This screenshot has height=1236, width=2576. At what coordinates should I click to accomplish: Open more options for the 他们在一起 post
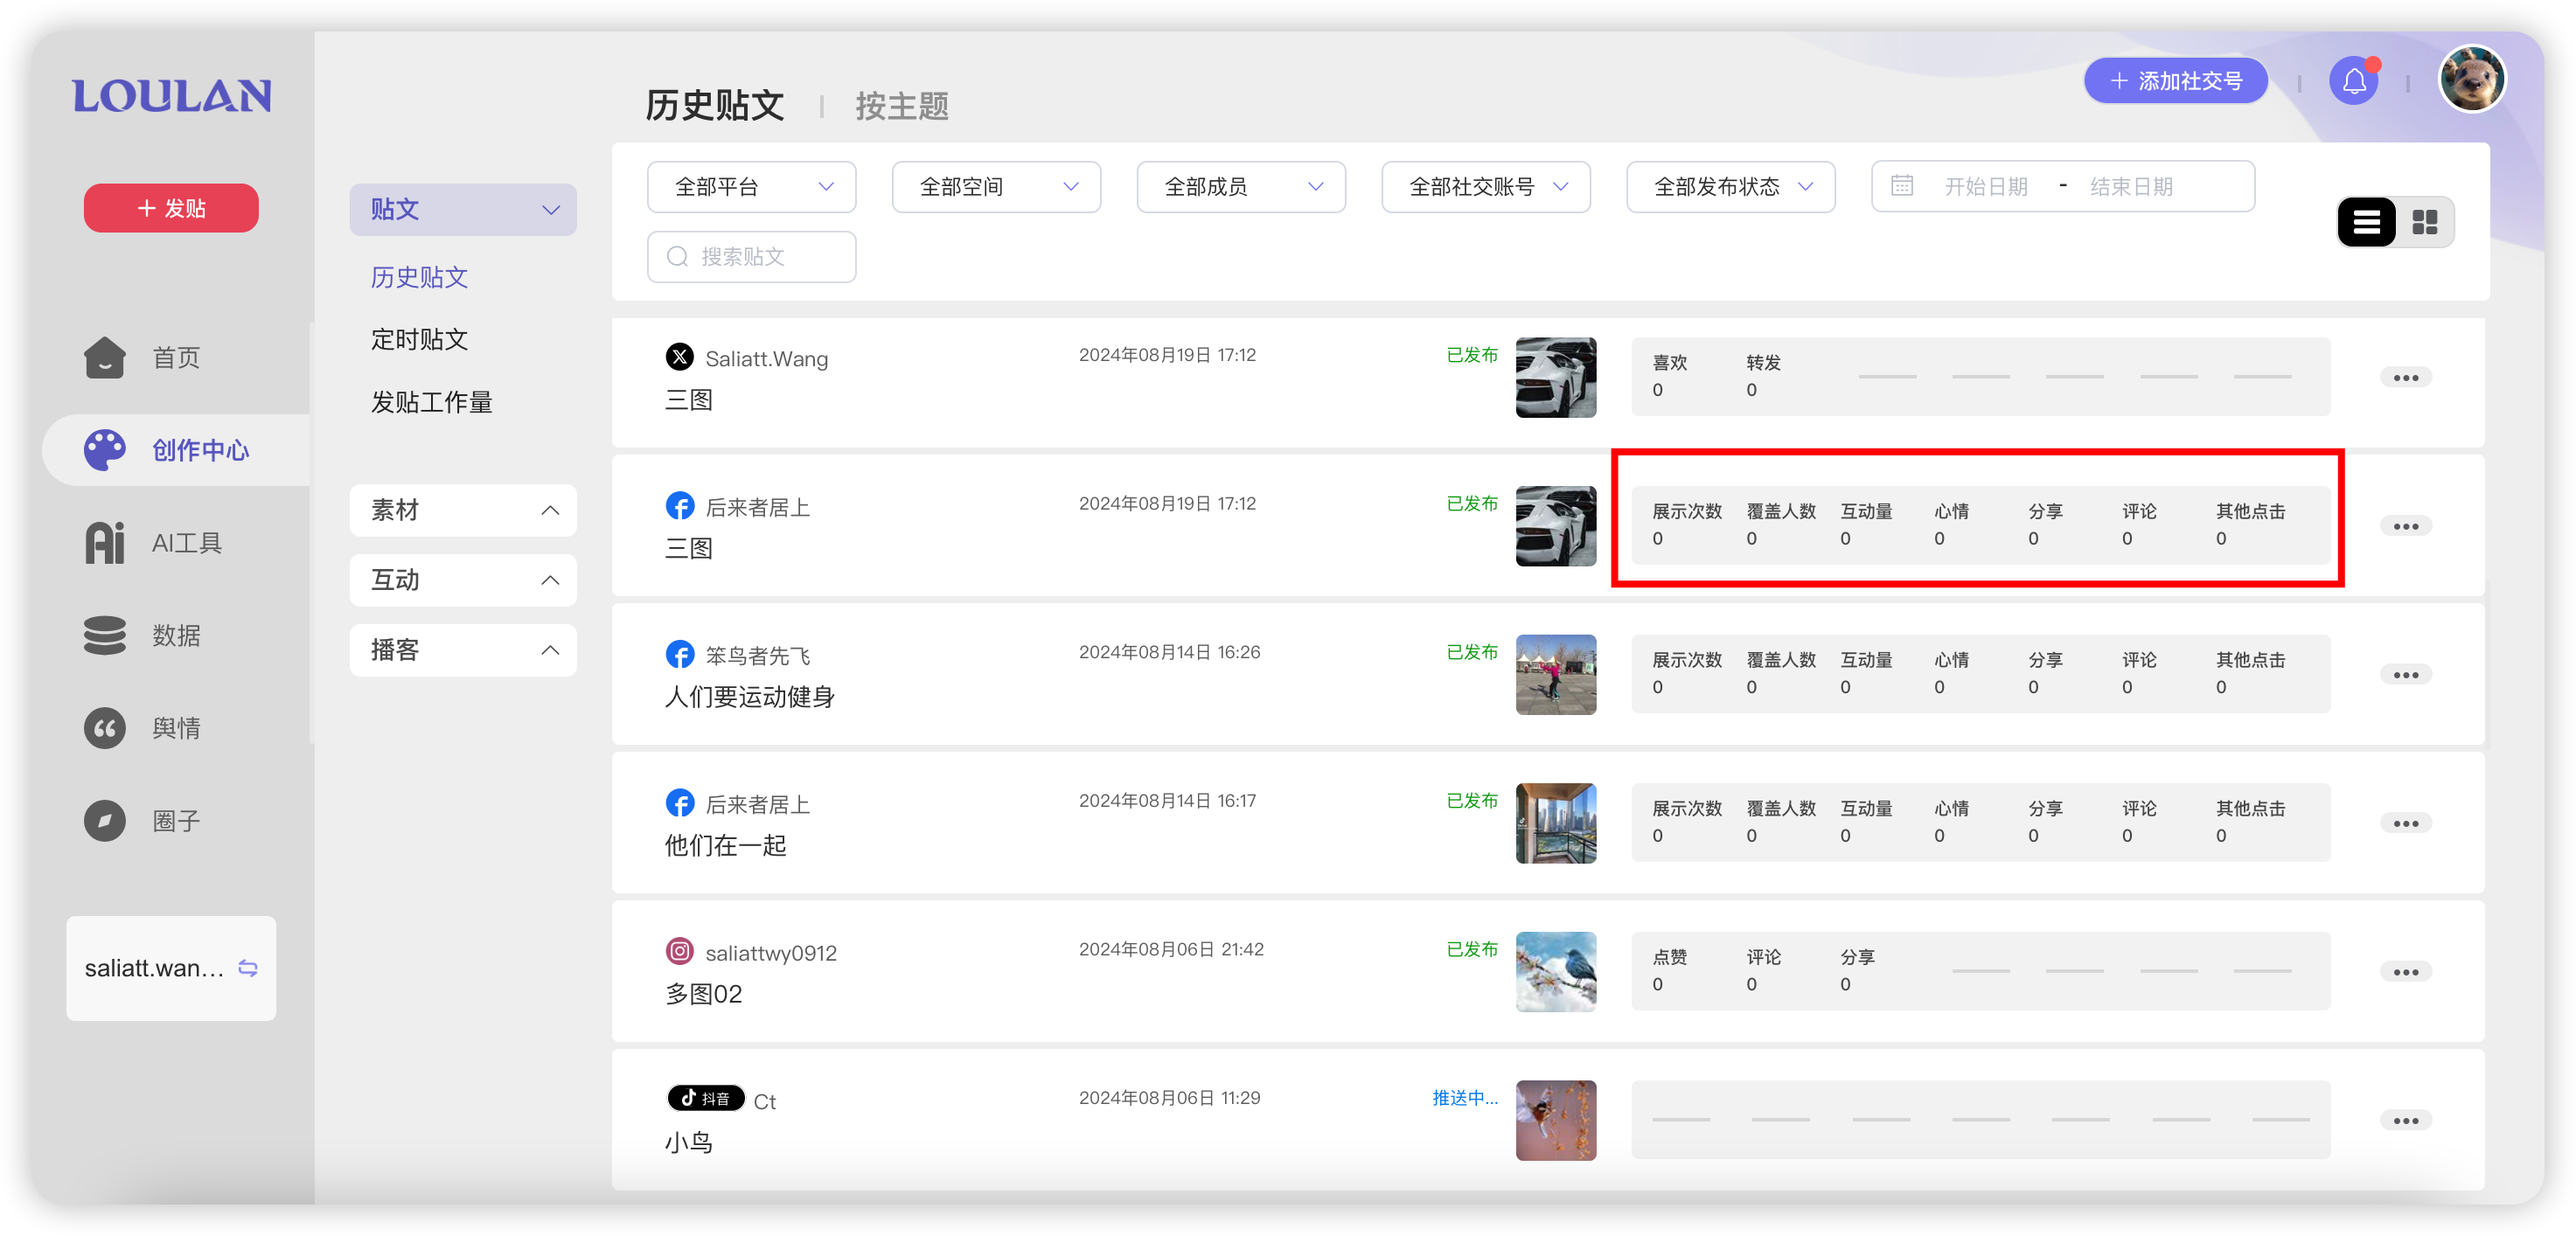coord(2406,823)
